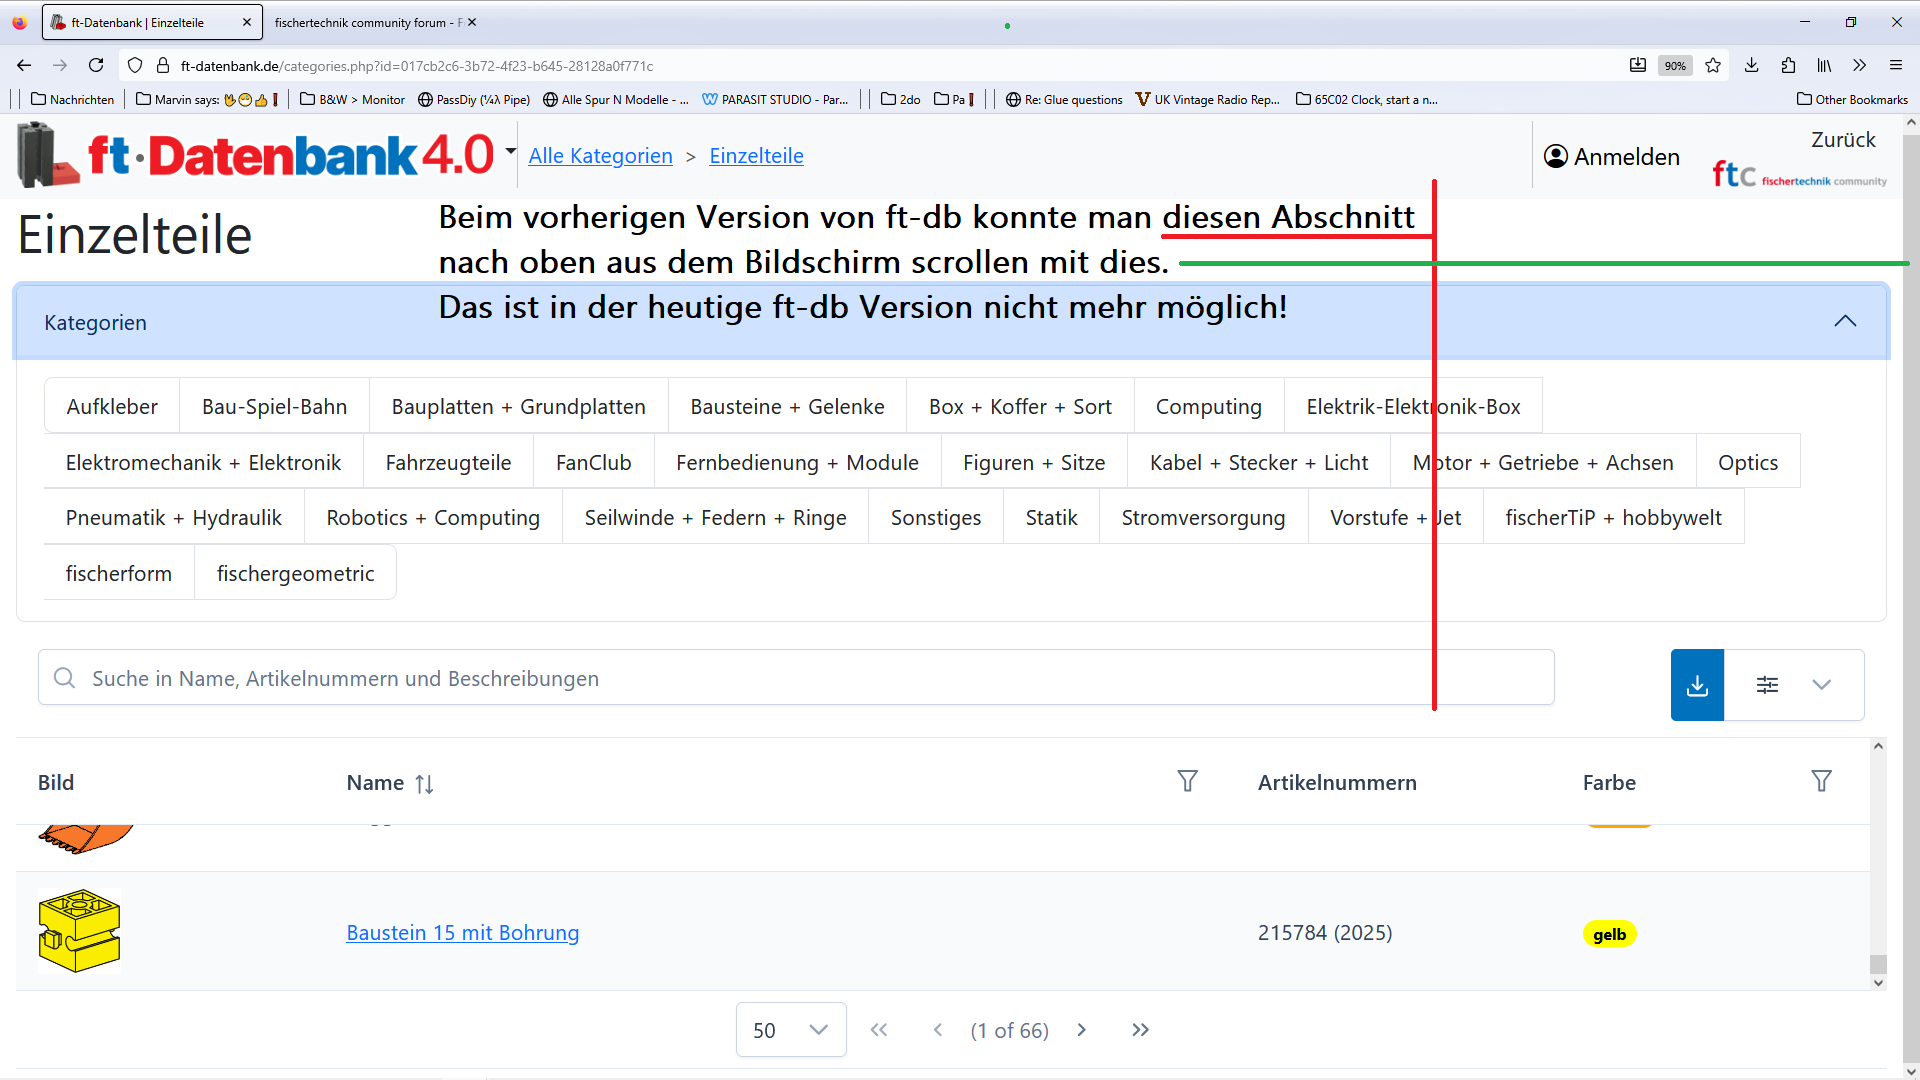Click the search field for Name and Artikelnummern
The height and width of the screenshot is (1080, 1920).
click(795, 678)
